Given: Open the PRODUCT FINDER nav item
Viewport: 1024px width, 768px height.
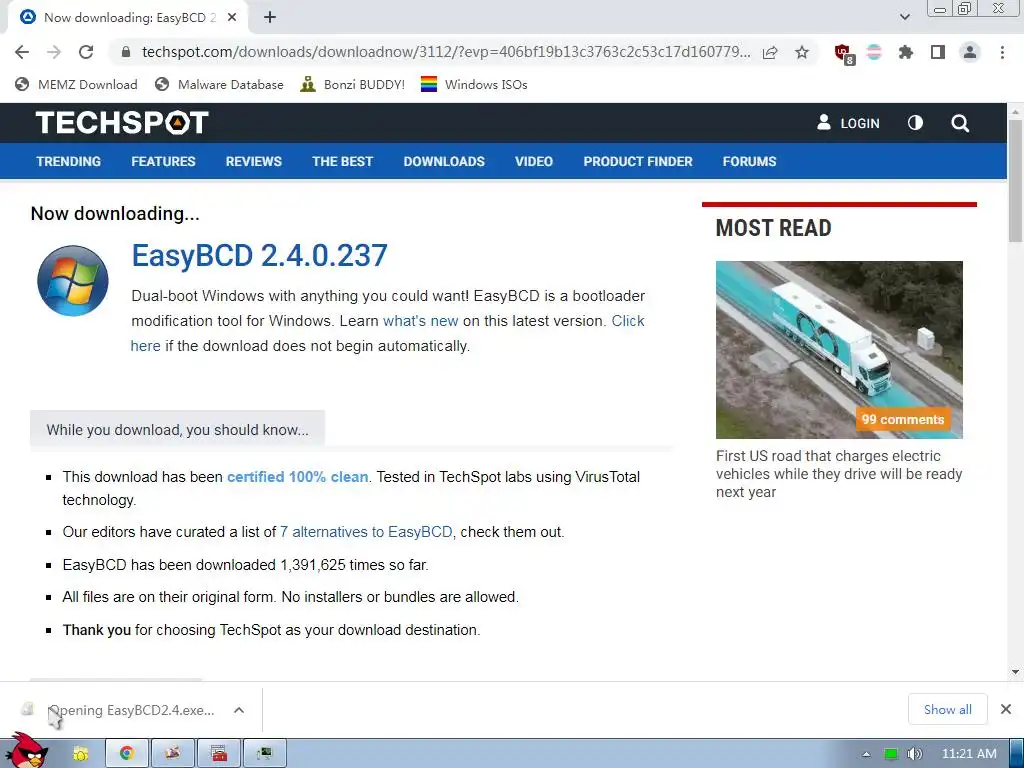Looking at the screenshot, I should click(x=637, y=161).
